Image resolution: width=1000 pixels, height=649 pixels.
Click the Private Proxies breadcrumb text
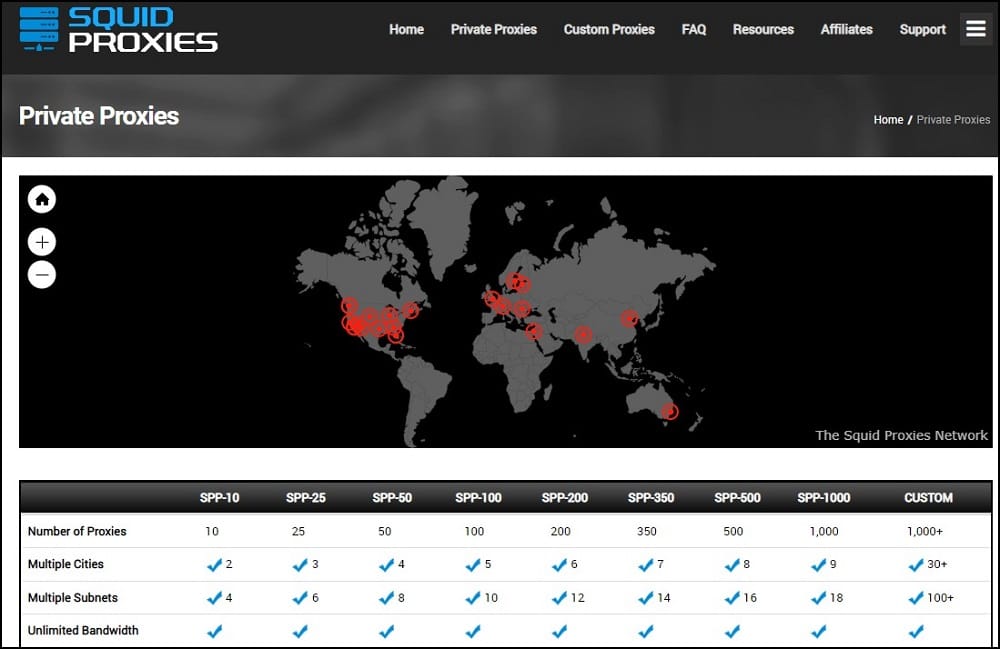[953, 120]
